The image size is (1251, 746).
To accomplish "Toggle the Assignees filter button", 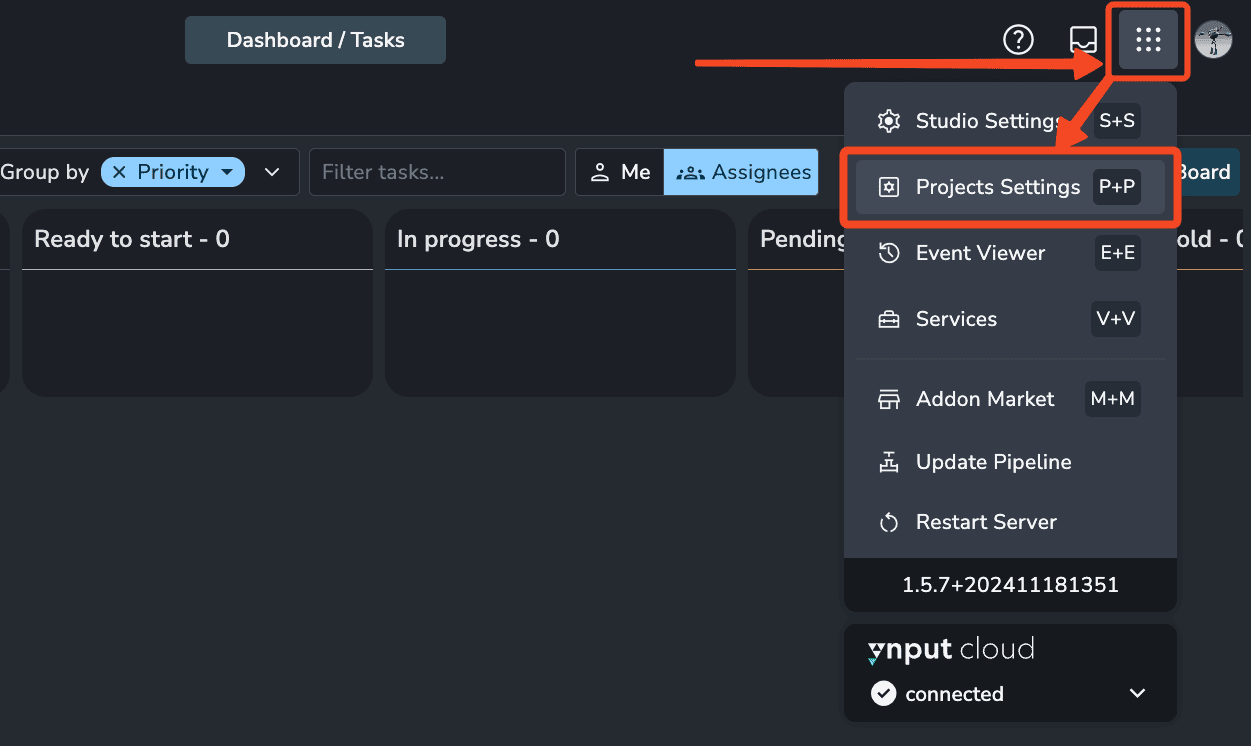I will tap(740, 171).
